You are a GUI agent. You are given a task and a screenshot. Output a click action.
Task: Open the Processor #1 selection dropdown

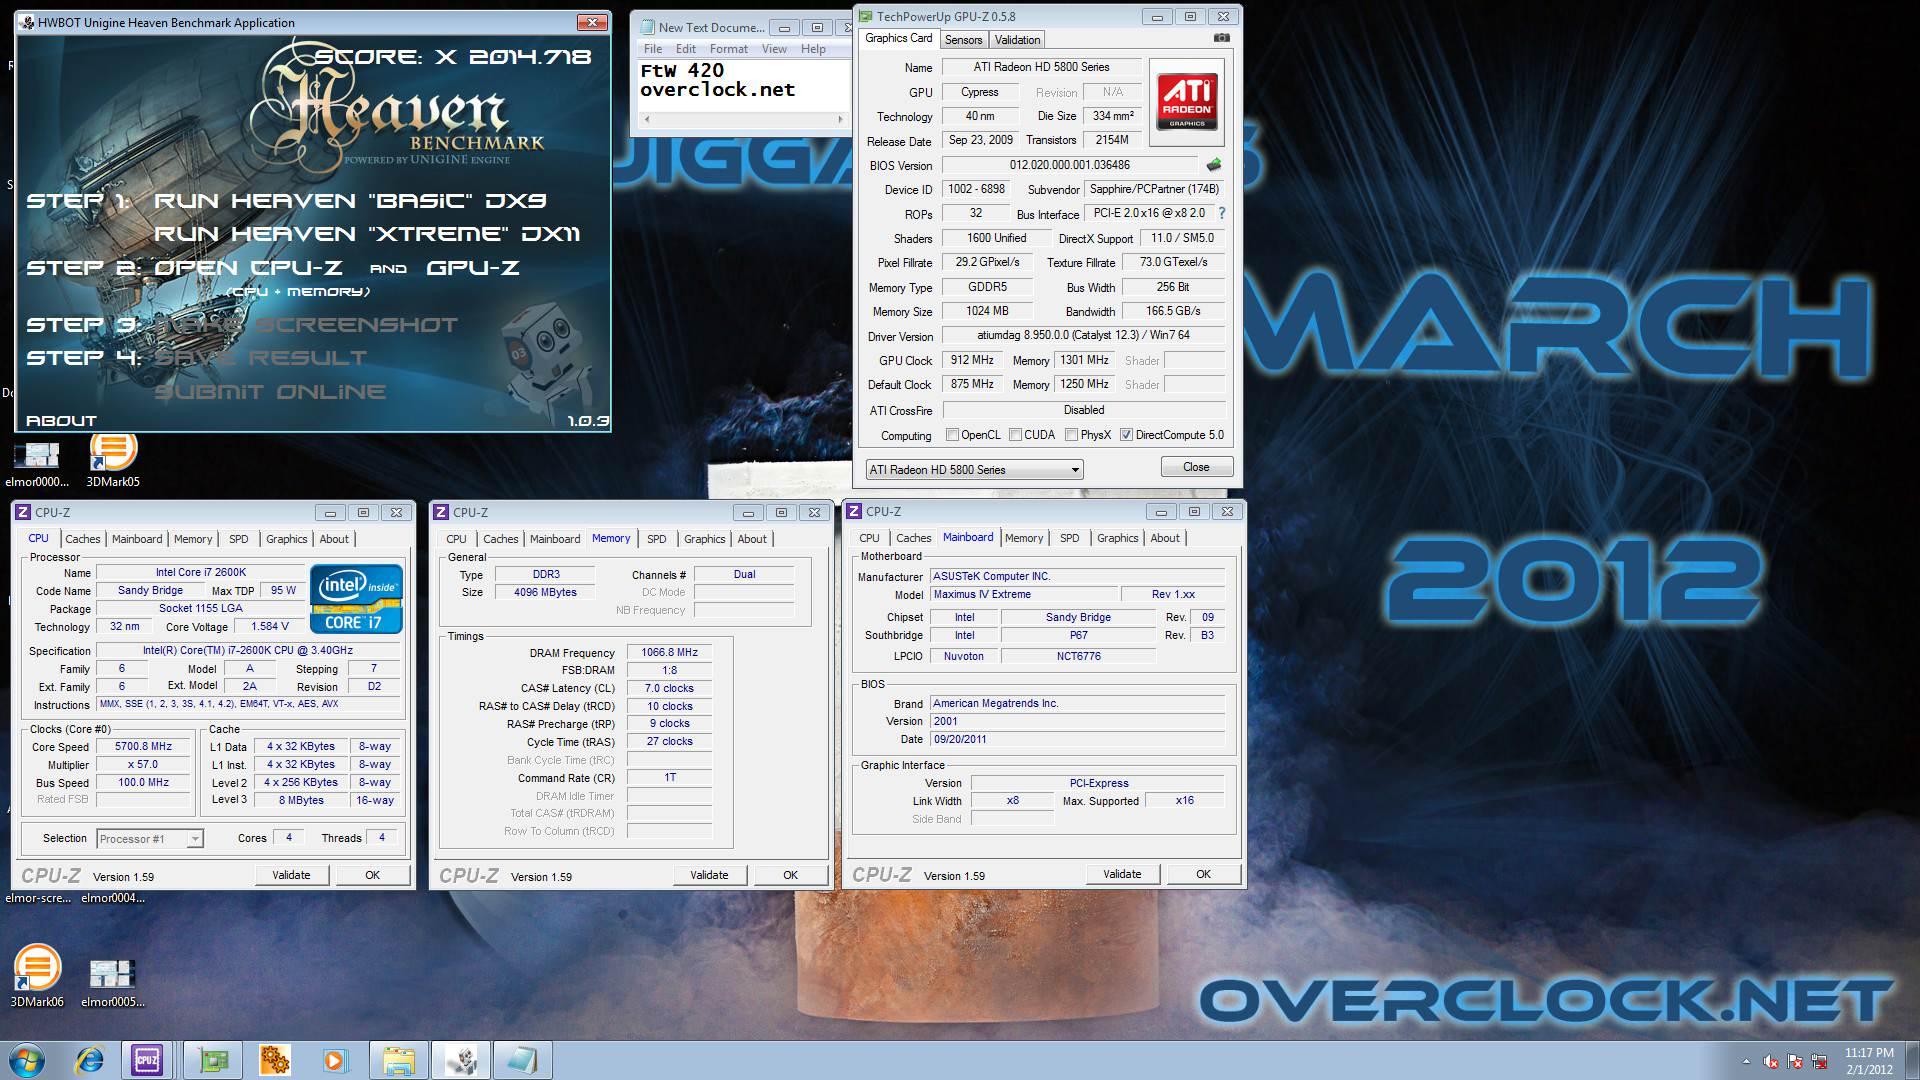pyautogui.click(x=150, y=838)
